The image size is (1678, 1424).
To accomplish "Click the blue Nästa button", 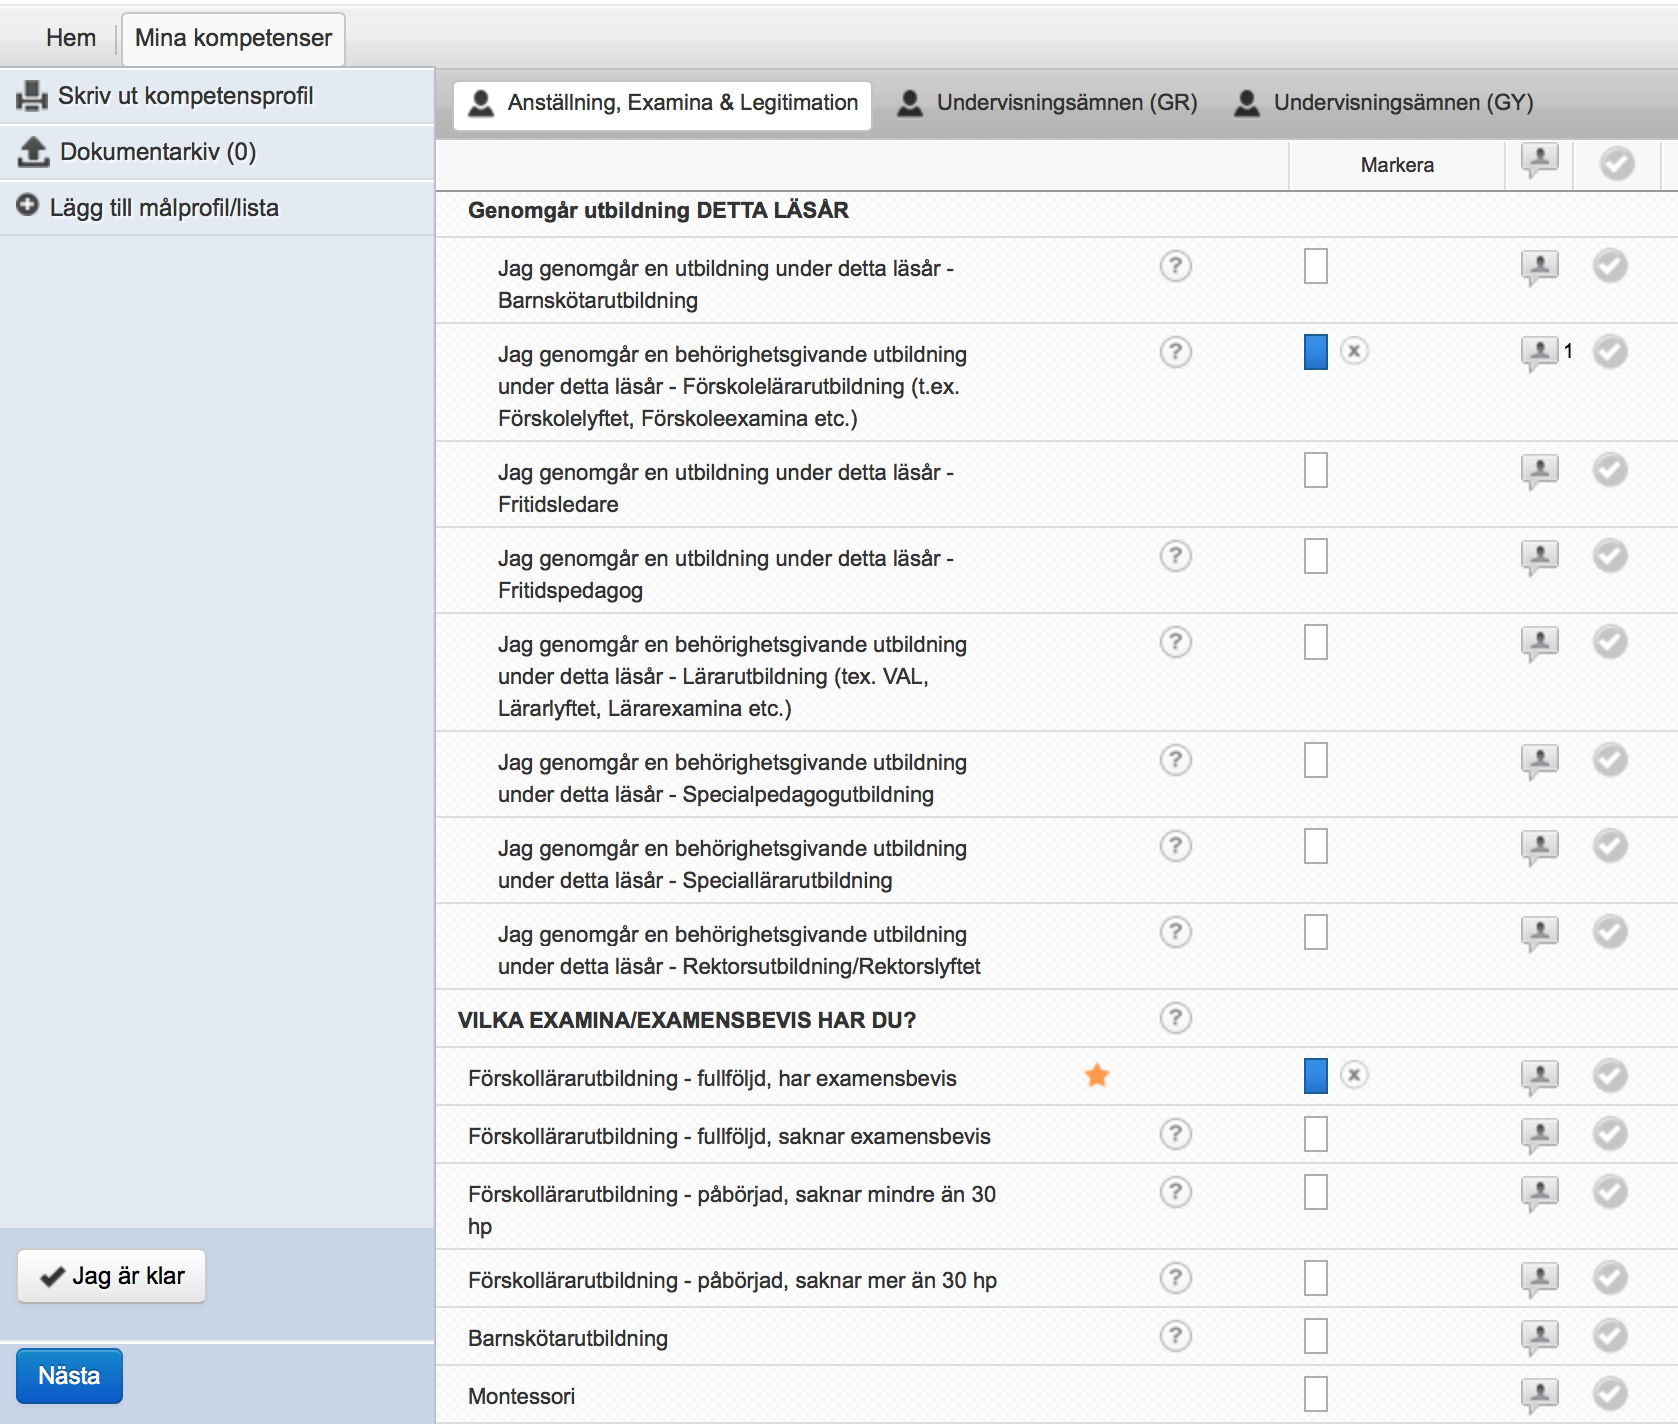I will 69,1376.
